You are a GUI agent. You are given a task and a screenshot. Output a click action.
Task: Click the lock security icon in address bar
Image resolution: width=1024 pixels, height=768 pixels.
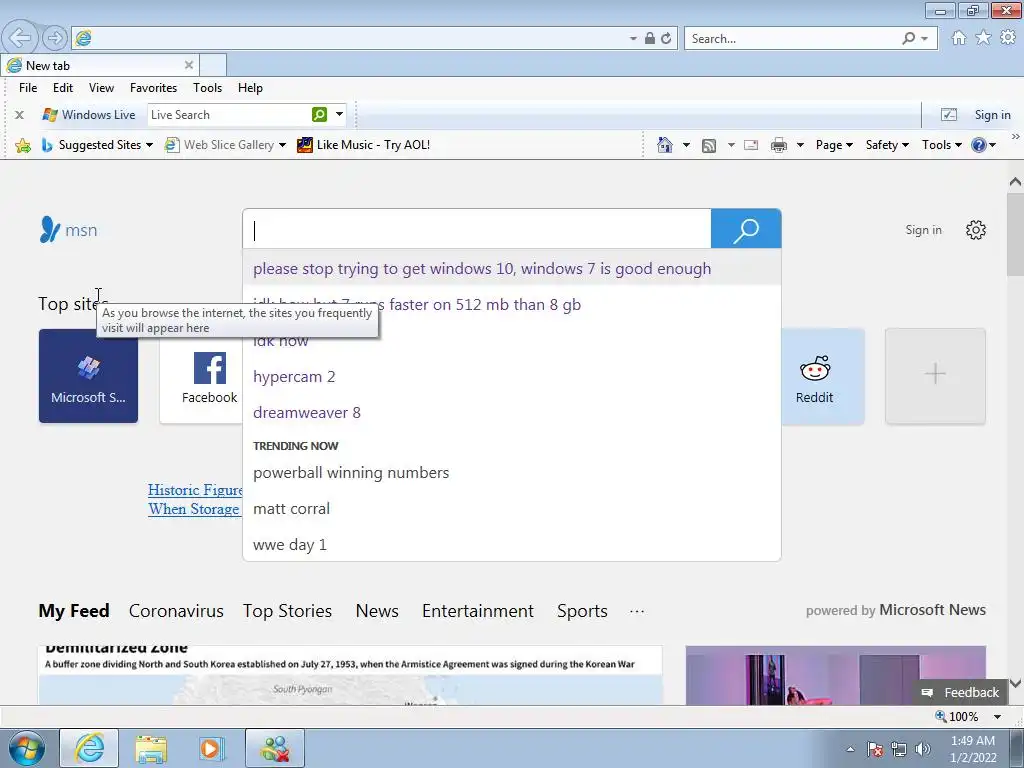coord(650,39)
